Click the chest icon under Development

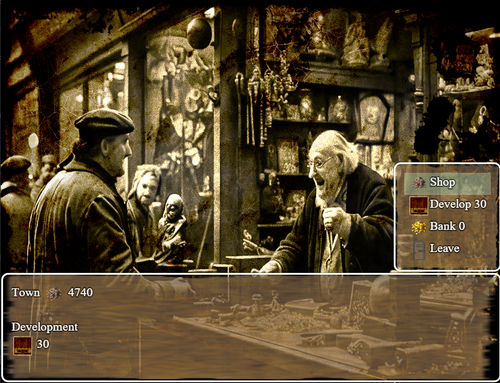coord(22,345)
